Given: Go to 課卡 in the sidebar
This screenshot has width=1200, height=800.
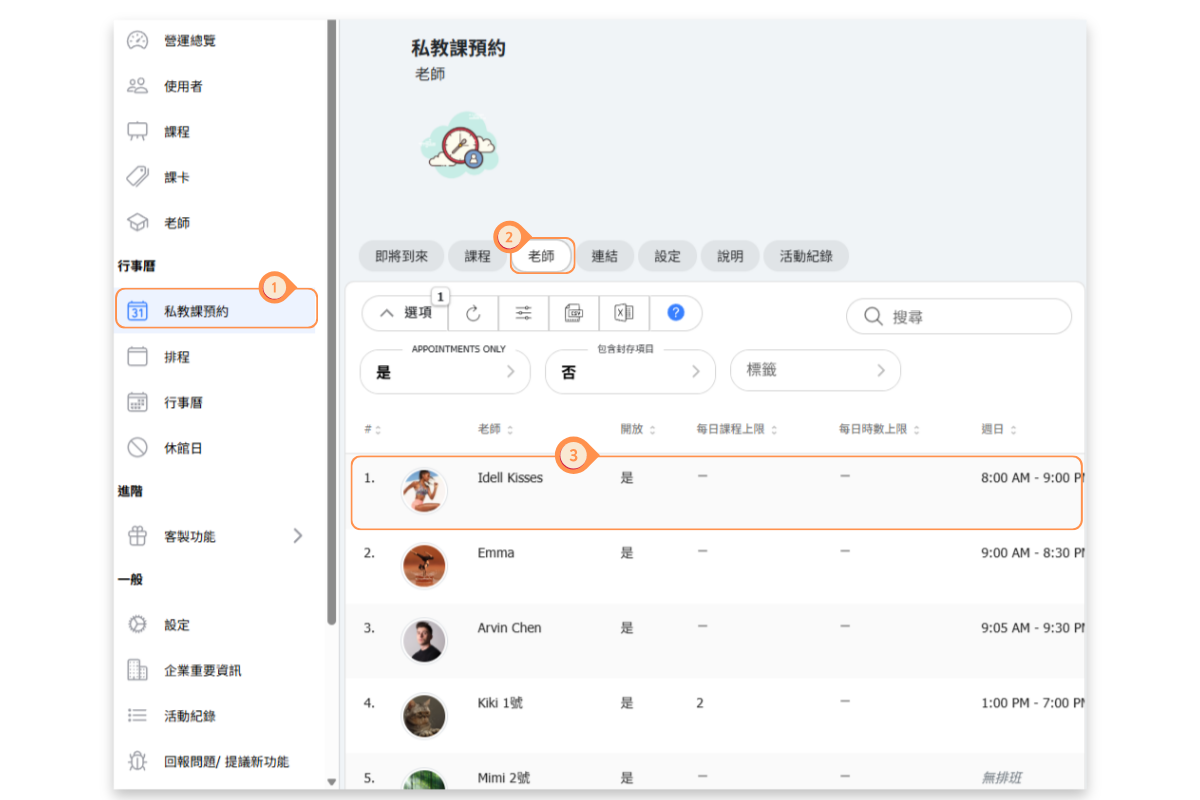Looking at the screenshot, I should click(x=176, y=177).
